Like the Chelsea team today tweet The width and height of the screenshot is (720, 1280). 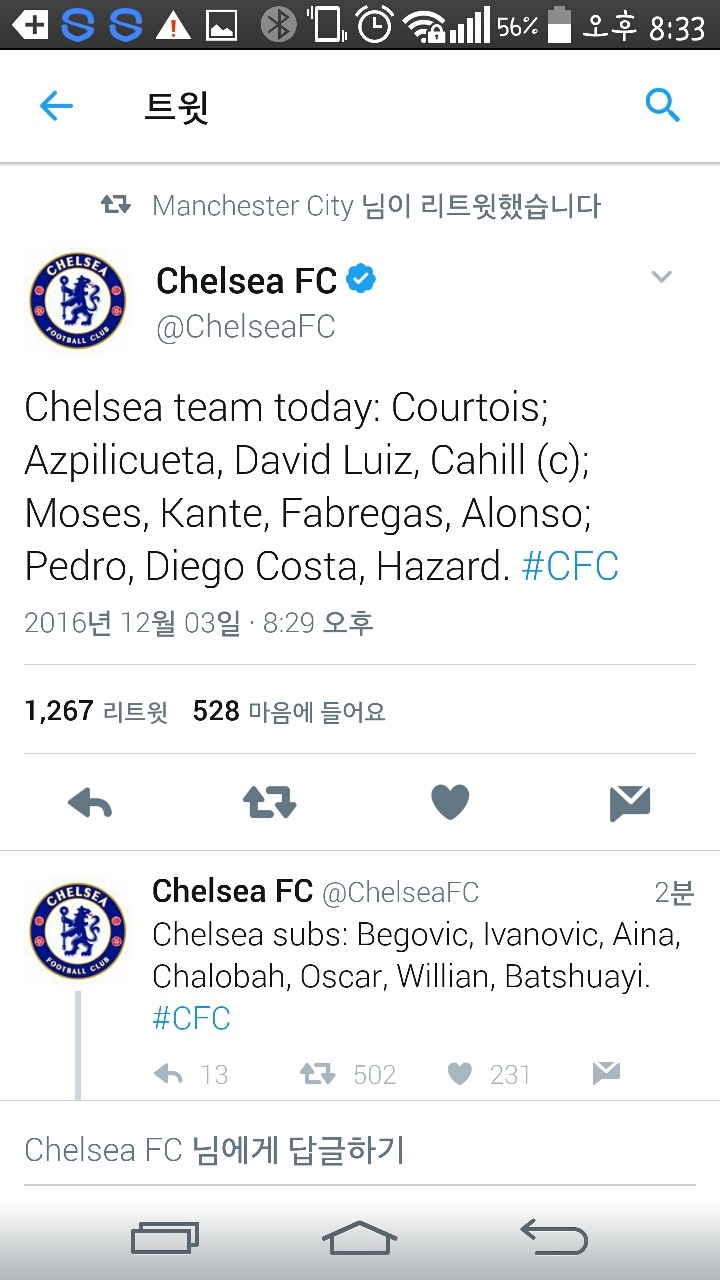coord(449,802)
